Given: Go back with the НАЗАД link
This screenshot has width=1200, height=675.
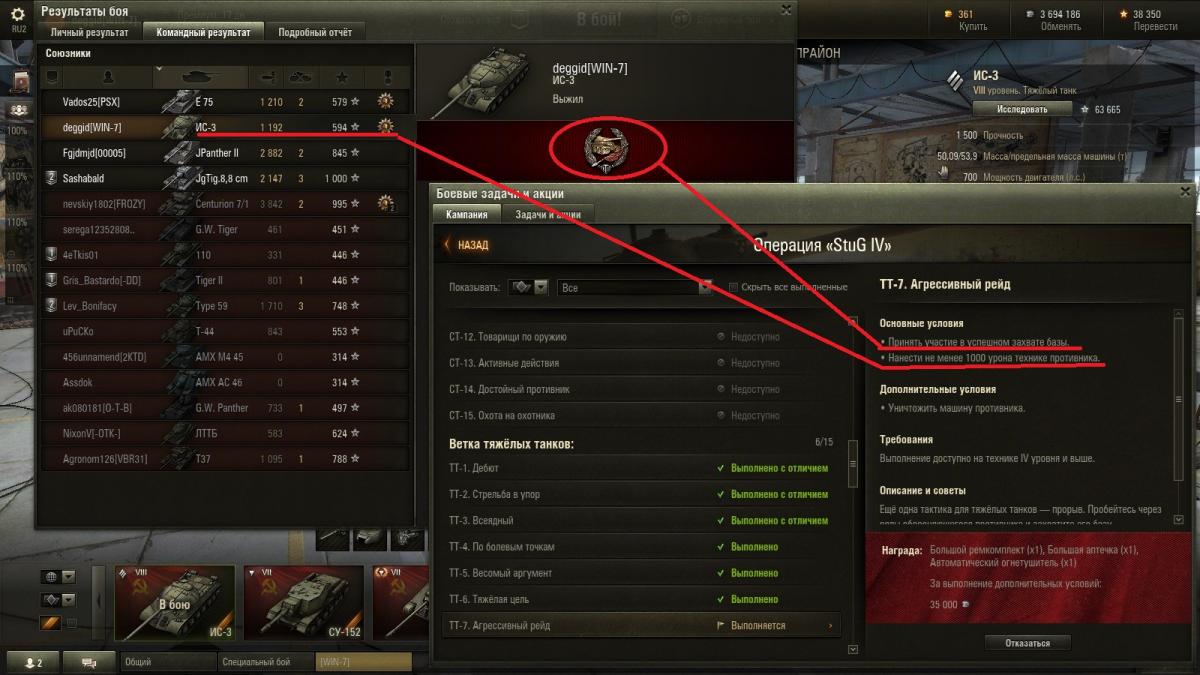Looking at the screenshot, I should pyautogui.click(x=467, y=245).
